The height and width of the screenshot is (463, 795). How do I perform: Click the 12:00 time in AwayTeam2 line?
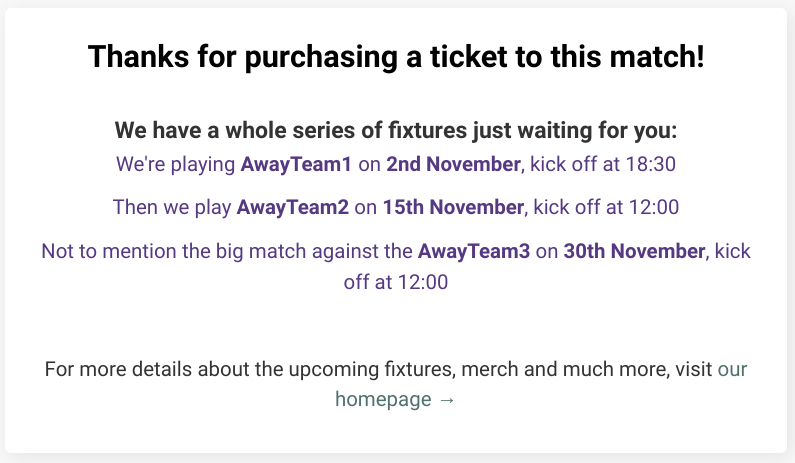(x=654, y=207)
